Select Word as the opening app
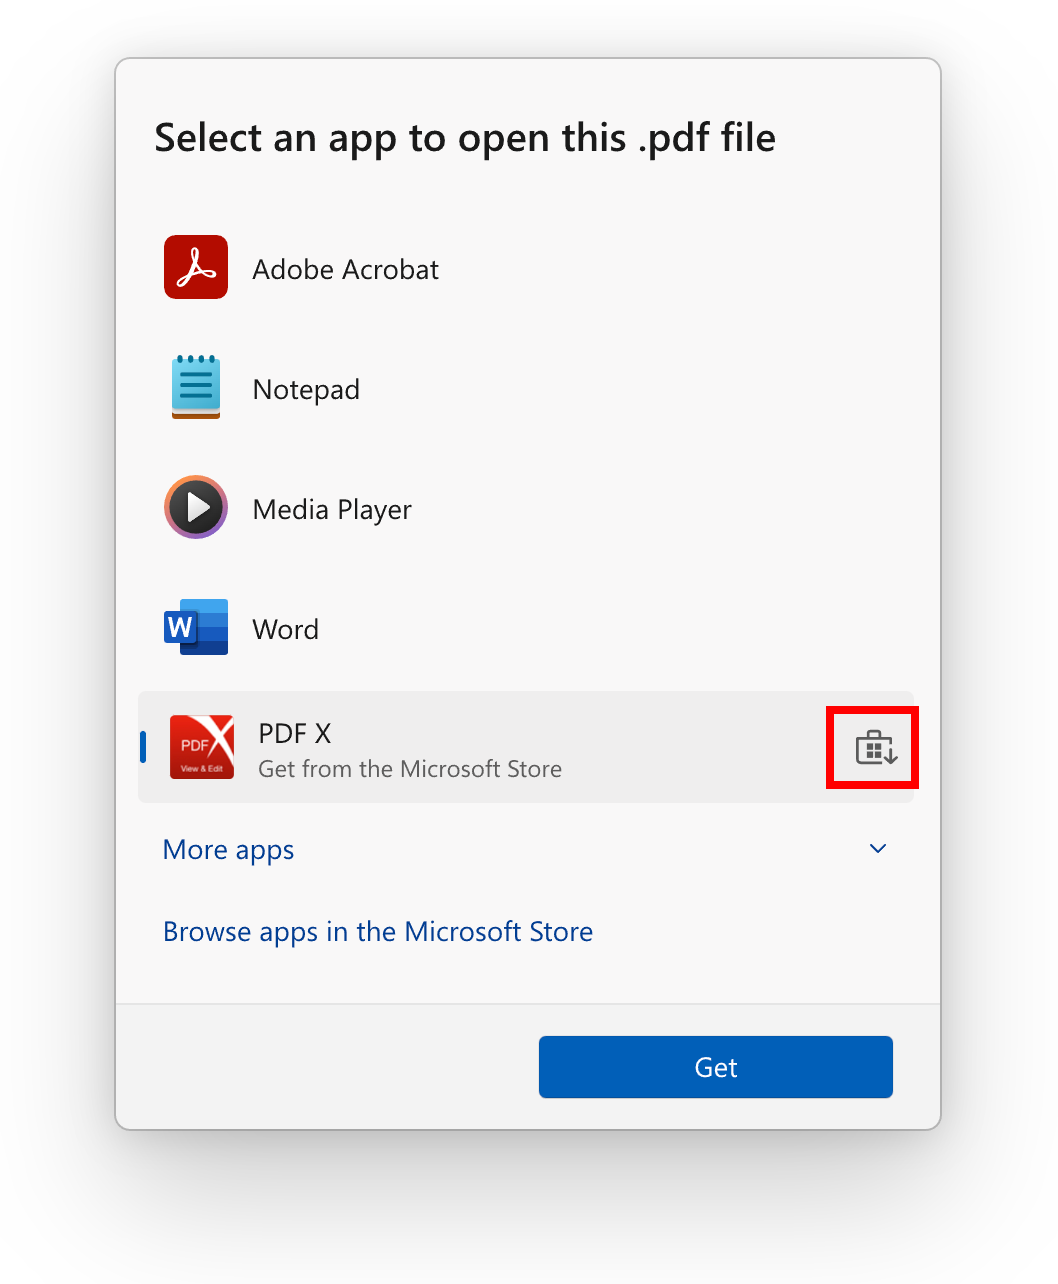This screenshot has height=1284, width=1058. 286,629
